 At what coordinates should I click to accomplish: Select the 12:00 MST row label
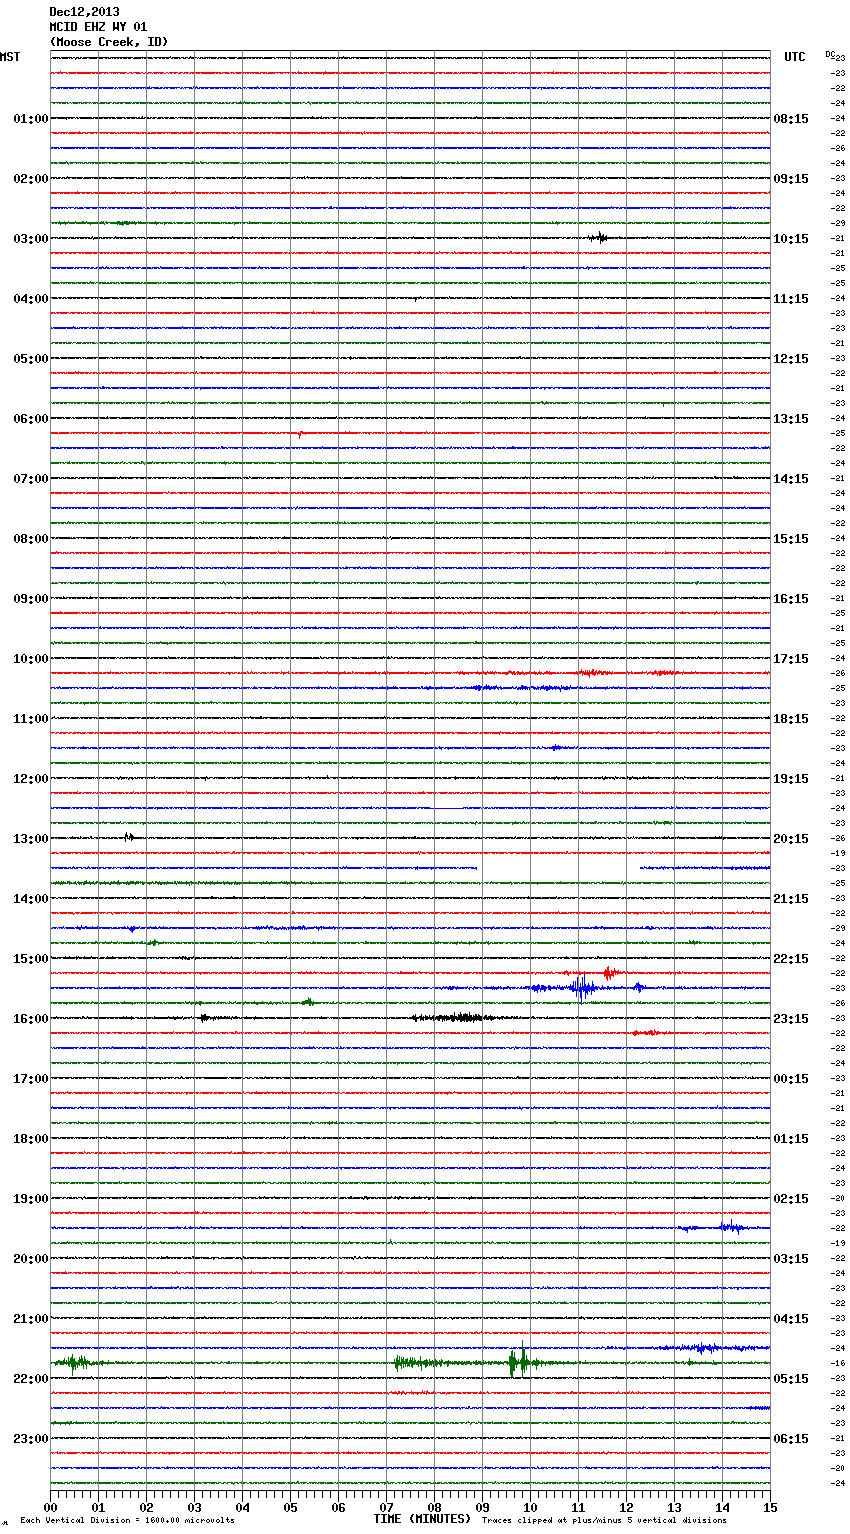pyautogui.click(x=31, y=779)
